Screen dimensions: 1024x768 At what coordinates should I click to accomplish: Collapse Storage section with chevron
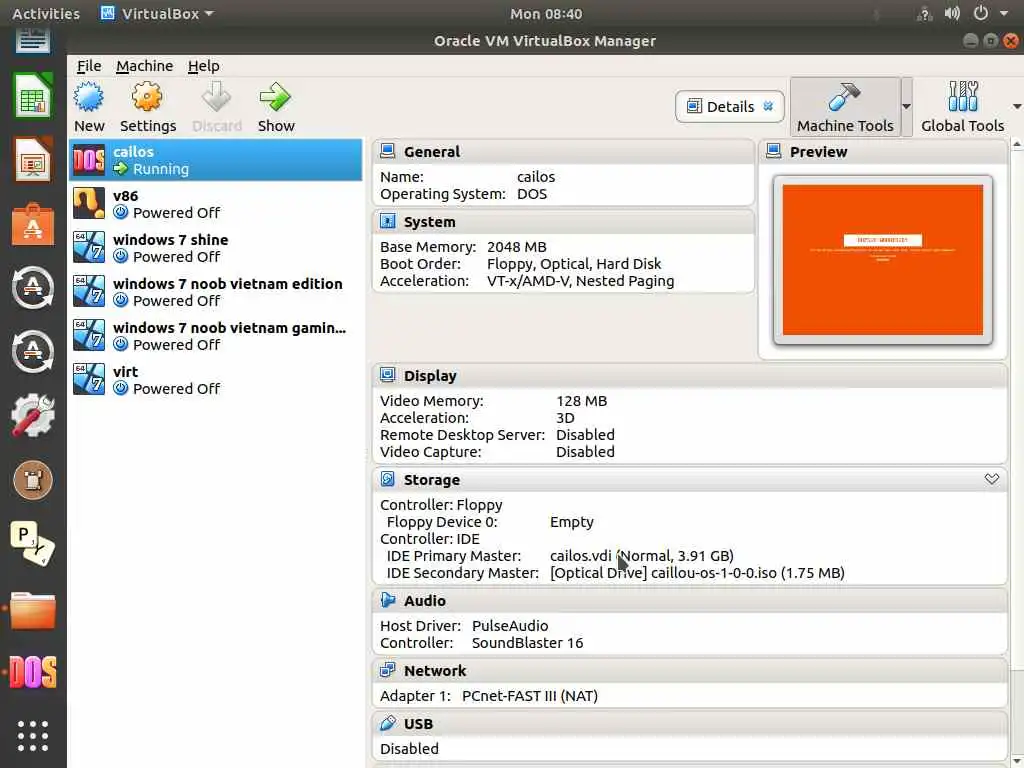991,479
